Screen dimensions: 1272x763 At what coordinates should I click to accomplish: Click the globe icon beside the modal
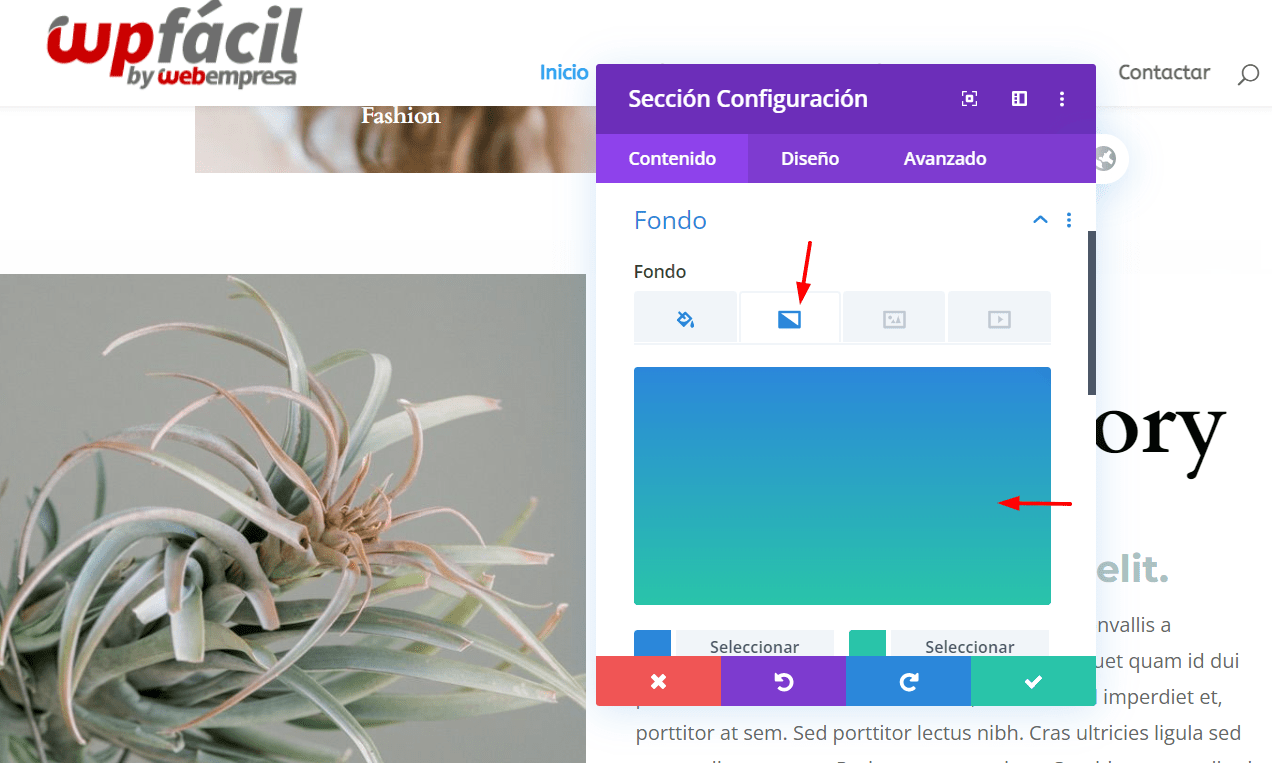click(1105, 159)
